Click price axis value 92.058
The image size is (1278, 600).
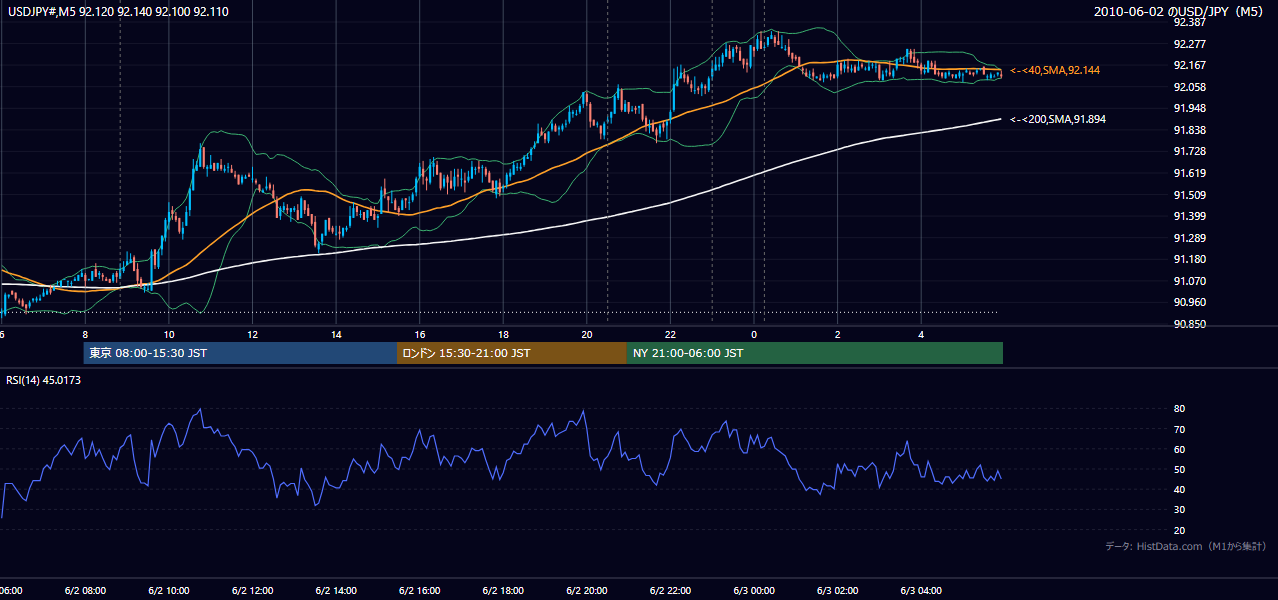click(x=1188, y=87)
